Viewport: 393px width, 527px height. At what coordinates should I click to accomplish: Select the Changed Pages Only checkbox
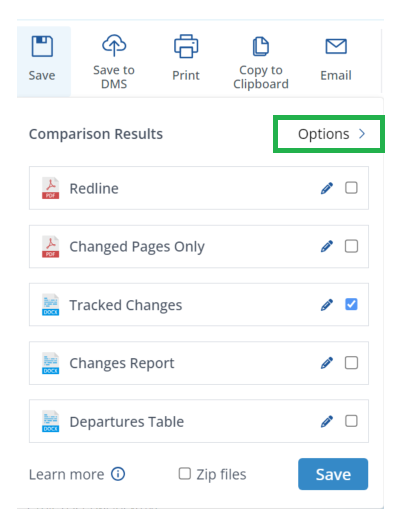coord(351,246)
